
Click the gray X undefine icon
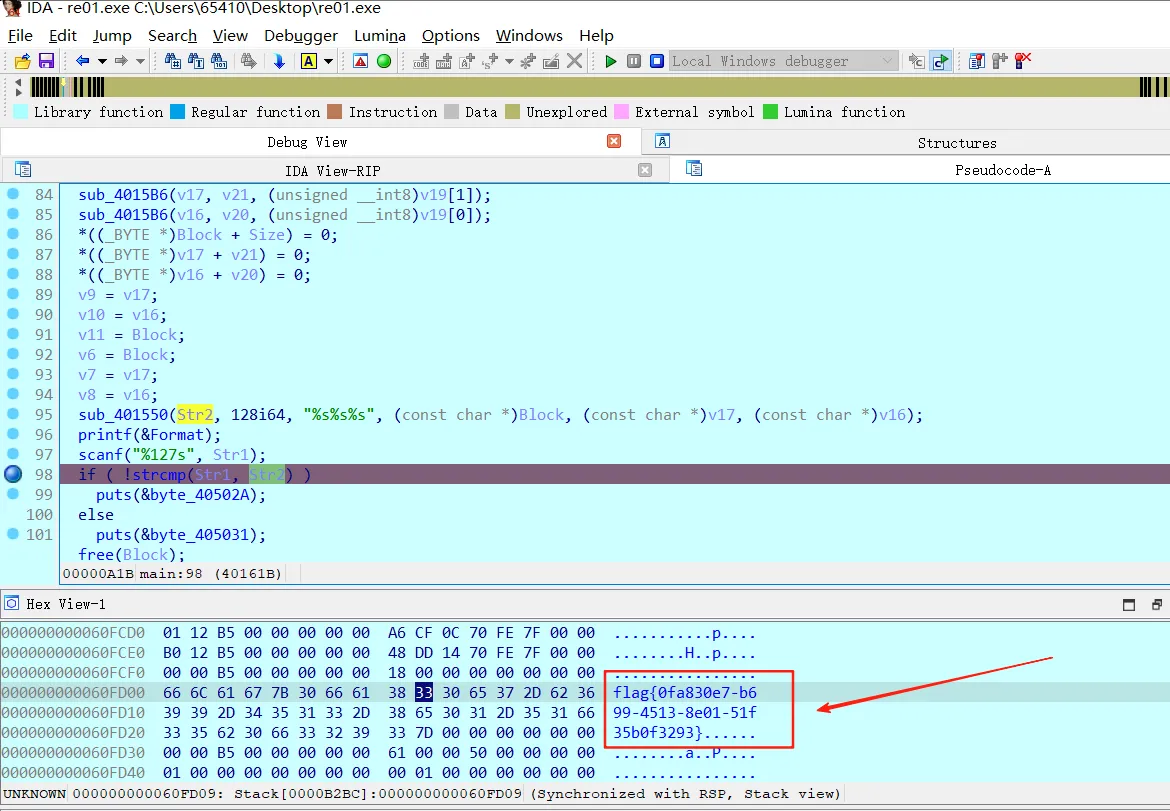pos(575,61)
